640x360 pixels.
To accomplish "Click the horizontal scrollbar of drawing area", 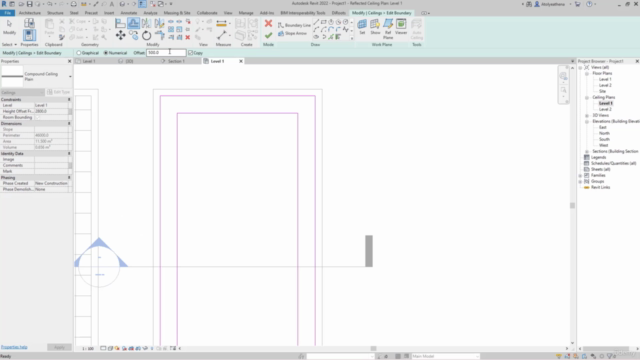I will pos(373,349).
